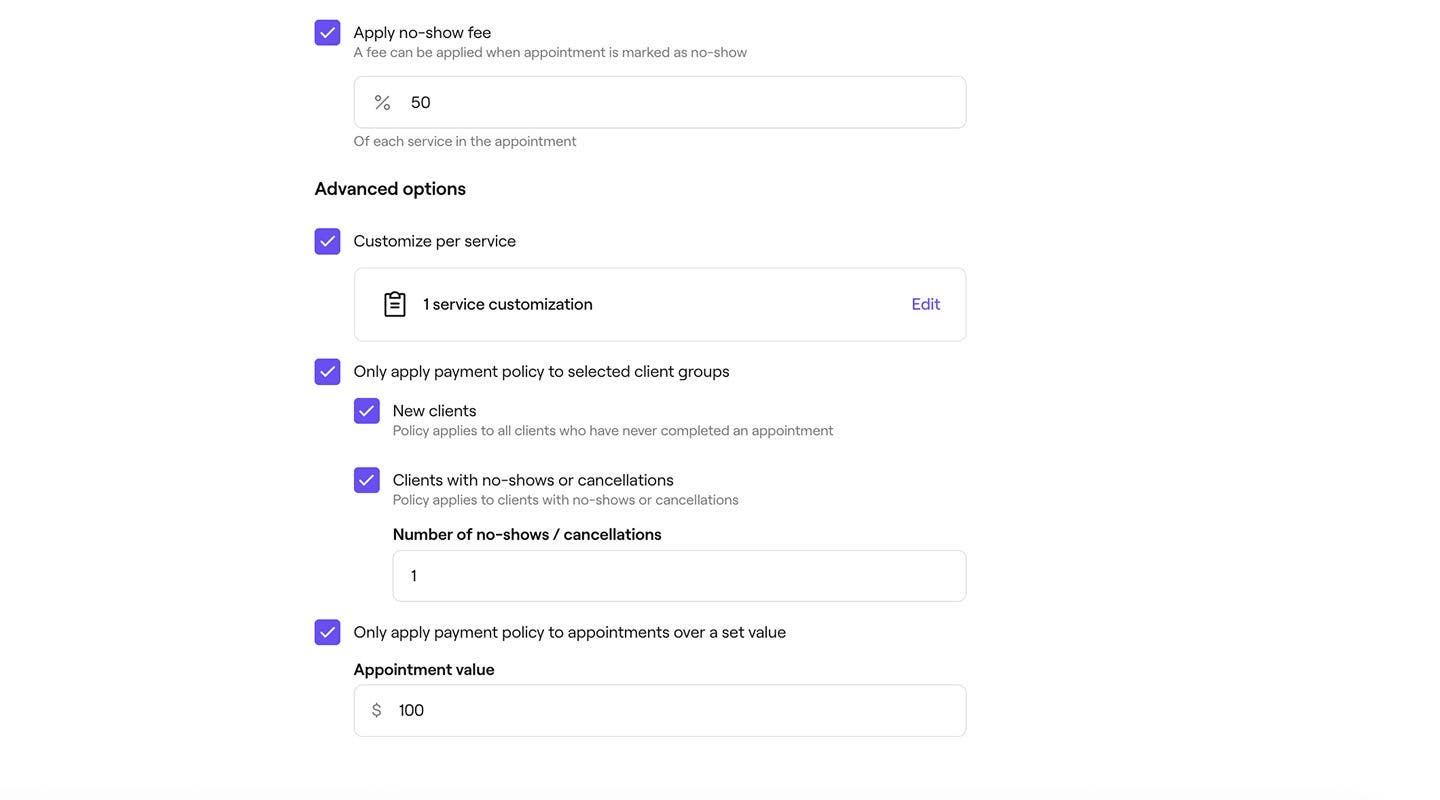Click the 'Appointment value' field label

tap(424, 670)
